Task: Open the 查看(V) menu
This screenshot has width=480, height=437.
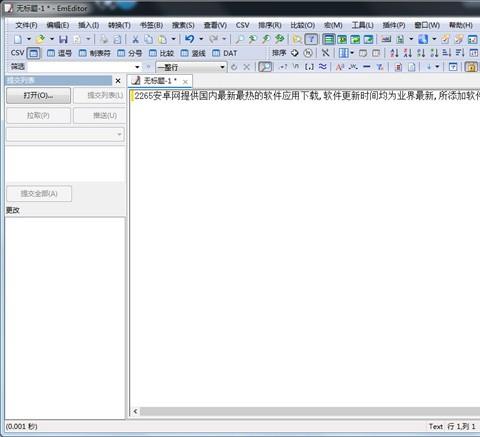Action: (x=215, y=25)
